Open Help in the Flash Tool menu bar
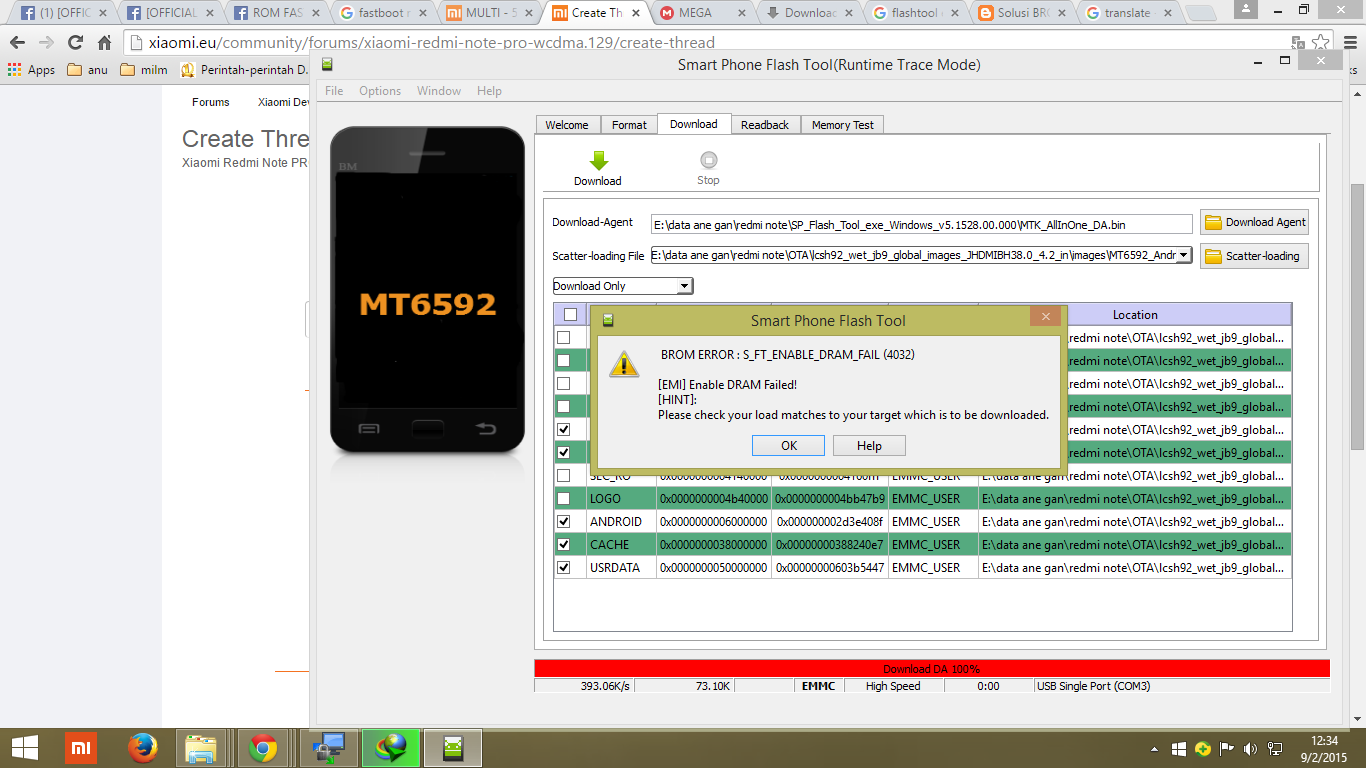The width and height of the screenshot is (1366, 768). coord(489,91)
